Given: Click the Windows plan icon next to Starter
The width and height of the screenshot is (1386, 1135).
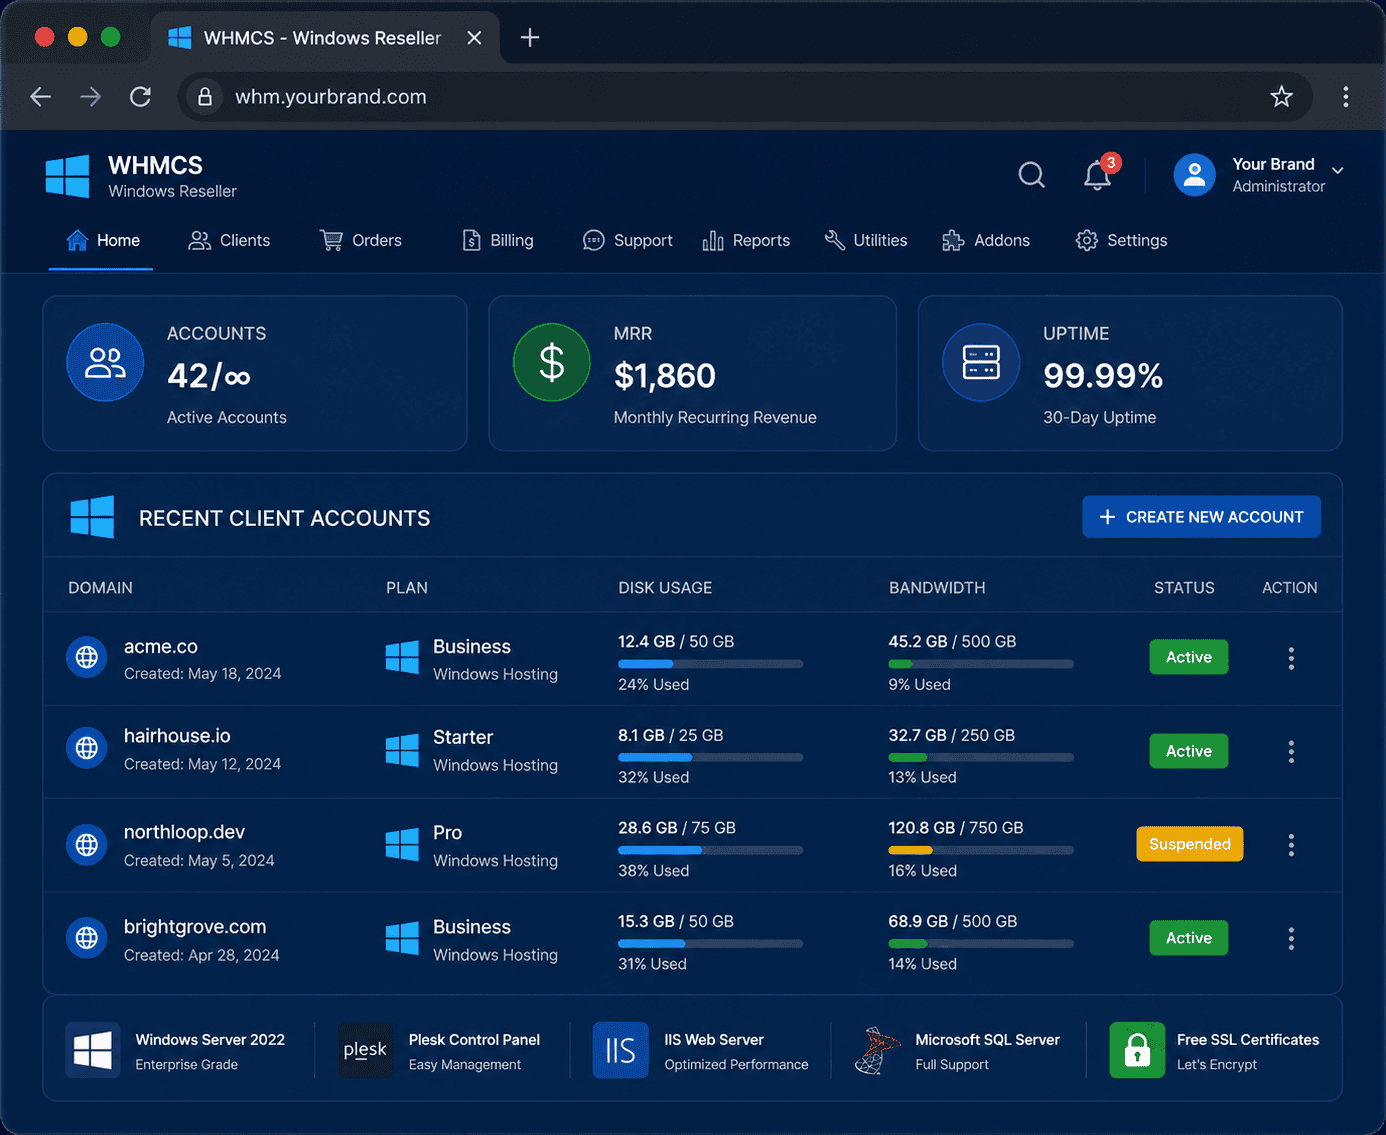Looking at the screenshot, I should click(x=402, y=750).
